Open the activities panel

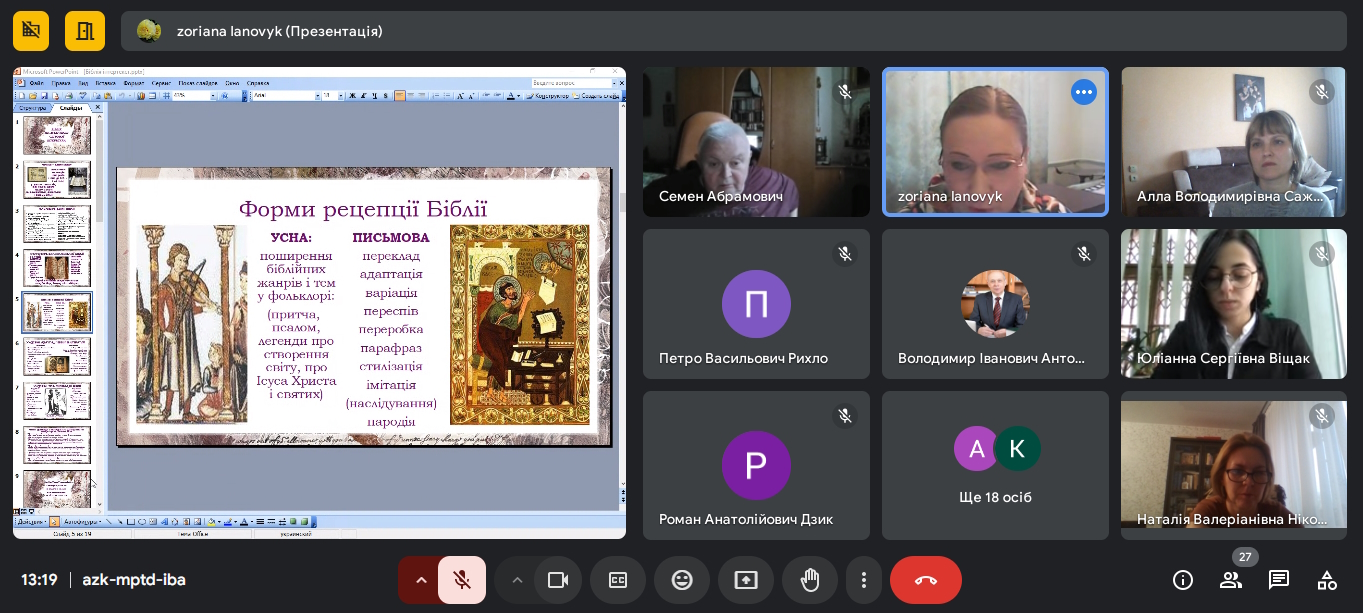(1327, 580)
